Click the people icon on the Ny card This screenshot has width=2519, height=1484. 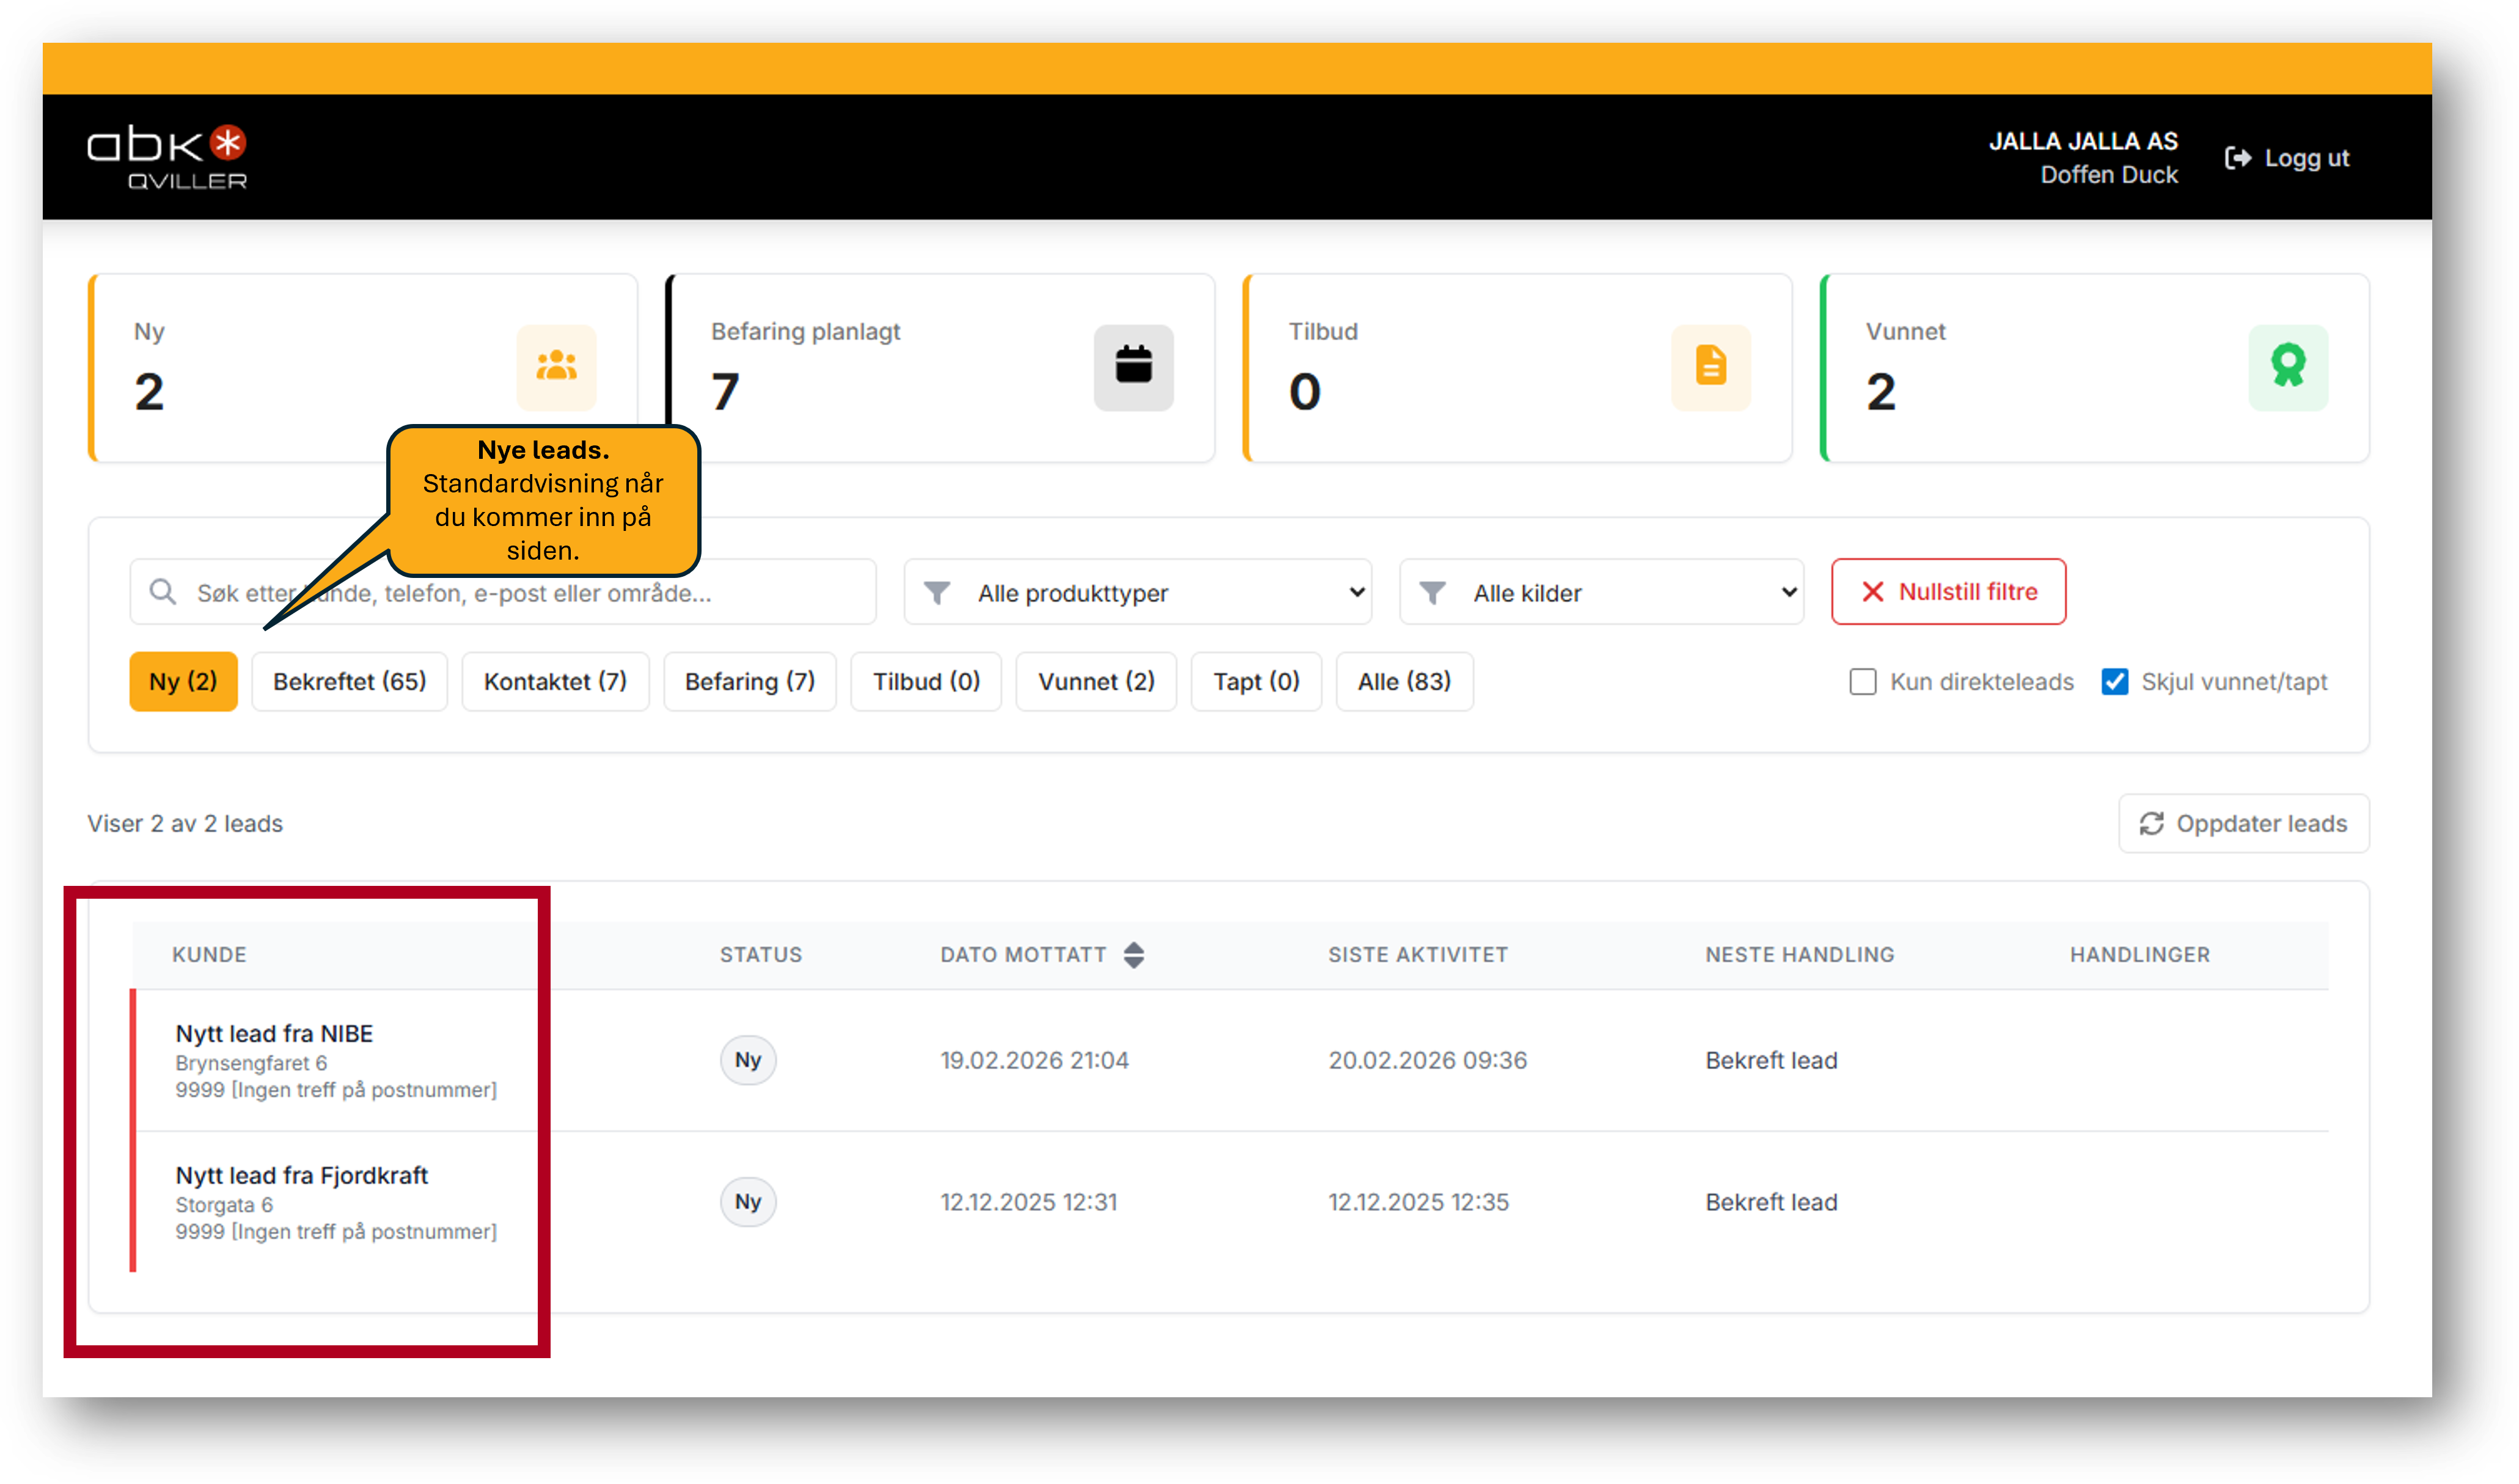click(x=556, y=366)
